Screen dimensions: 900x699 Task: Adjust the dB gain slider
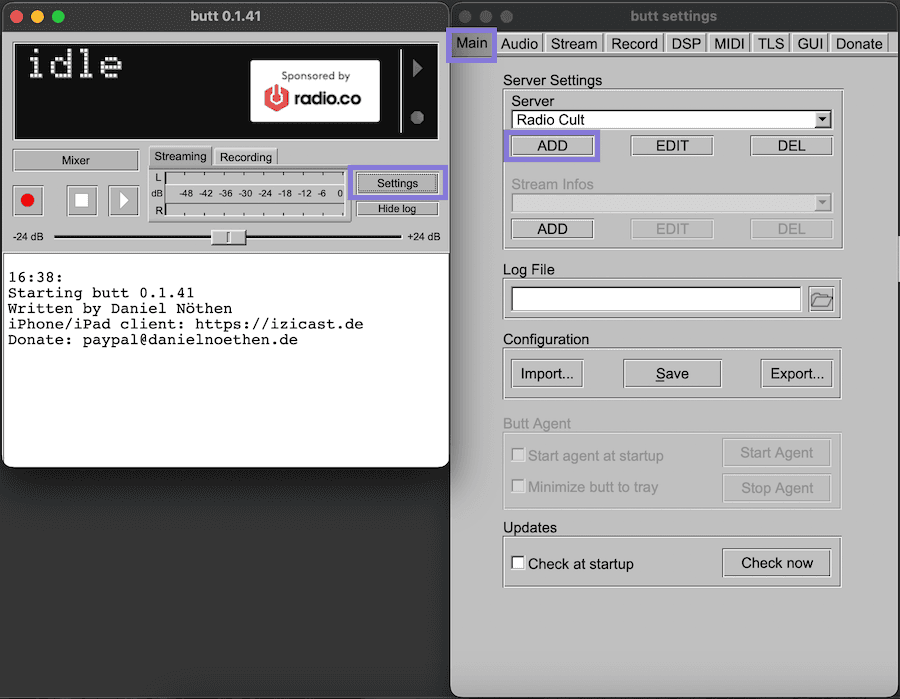pyautogui.click(x=228, y=238)
